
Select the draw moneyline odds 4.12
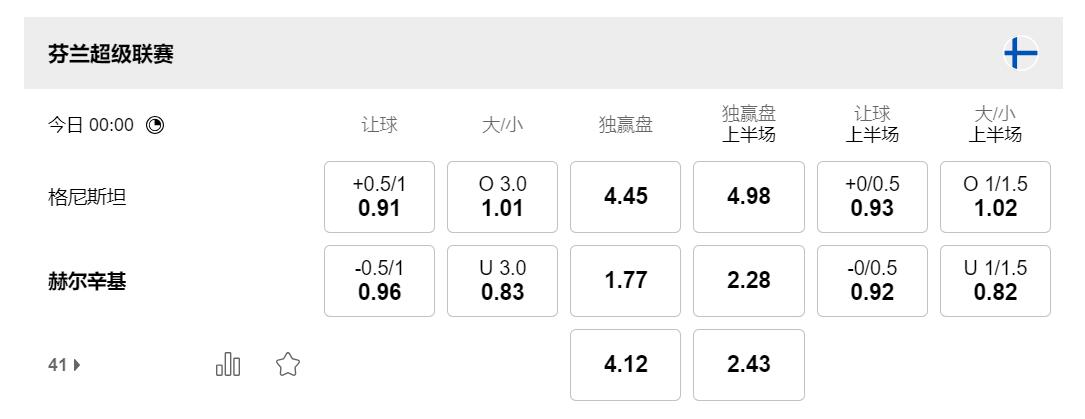[625, 365]
